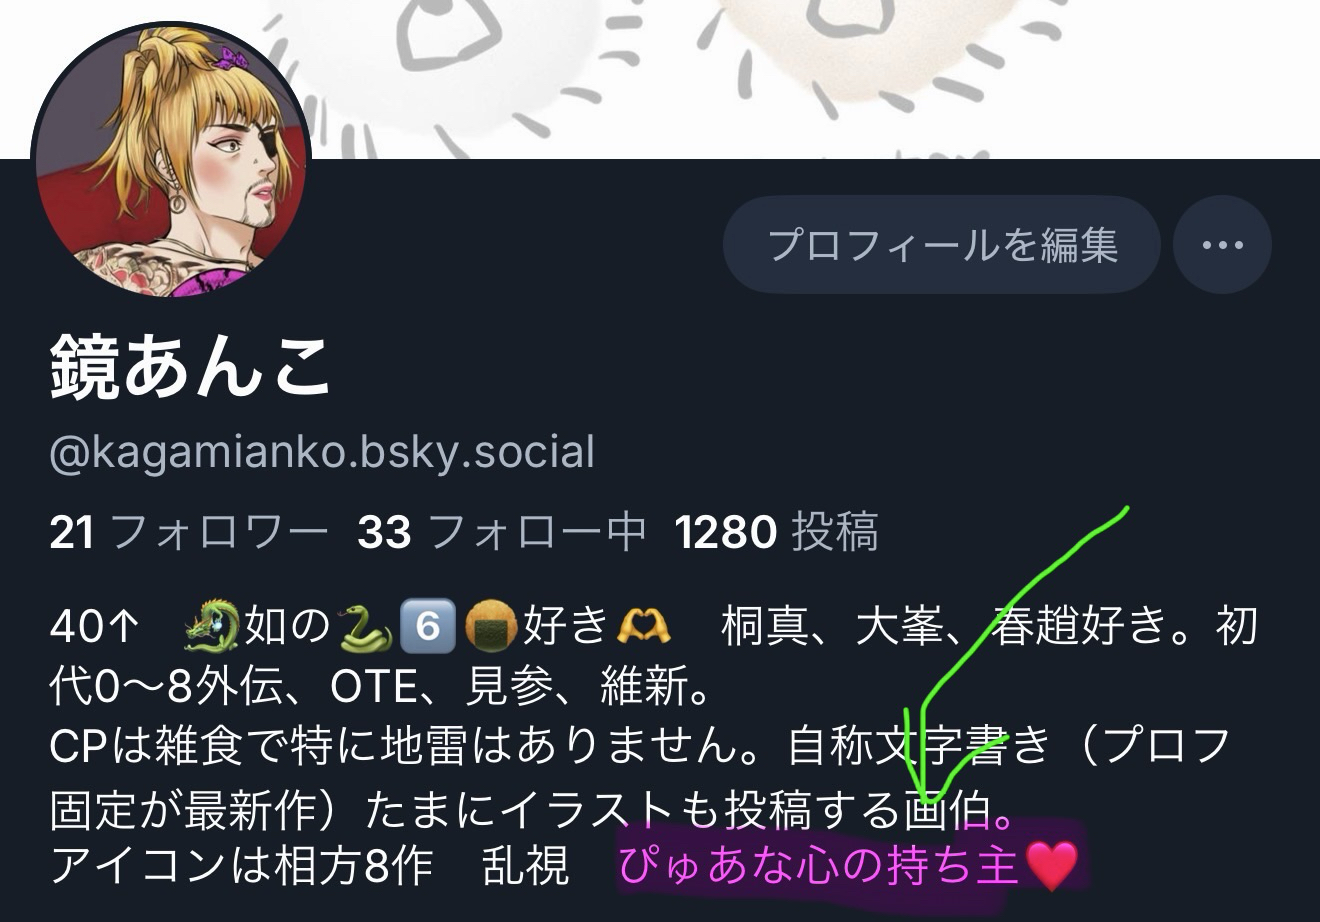This screenshot has height=922, width=1320.
Task: Click the @kagamianko.bsky.social handle
Action: tap(322, 452)
